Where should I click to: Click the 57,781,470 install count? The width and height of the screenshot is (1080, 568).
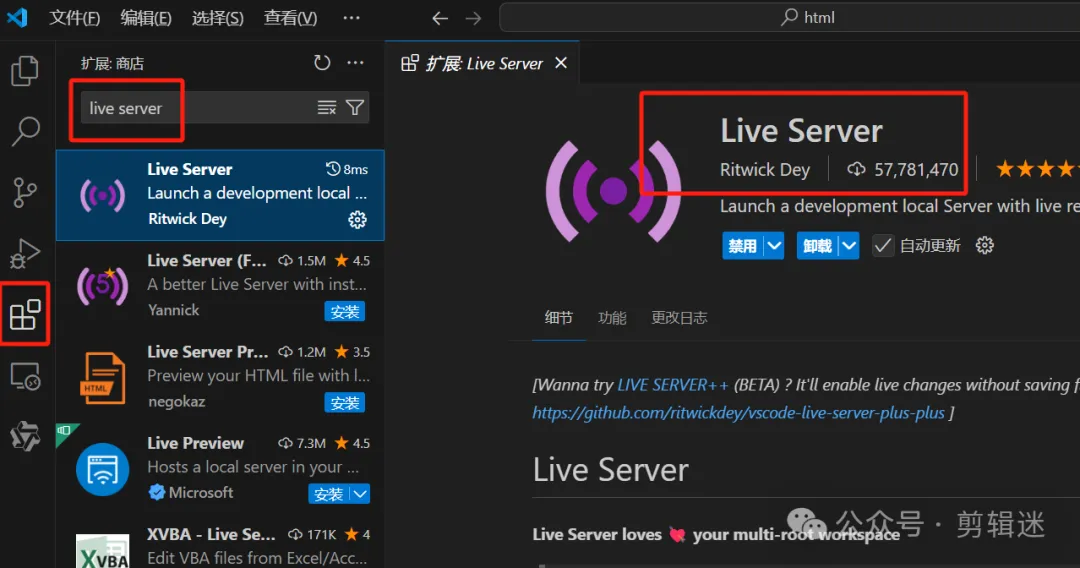pyautogui.click(x=903, y=169)
